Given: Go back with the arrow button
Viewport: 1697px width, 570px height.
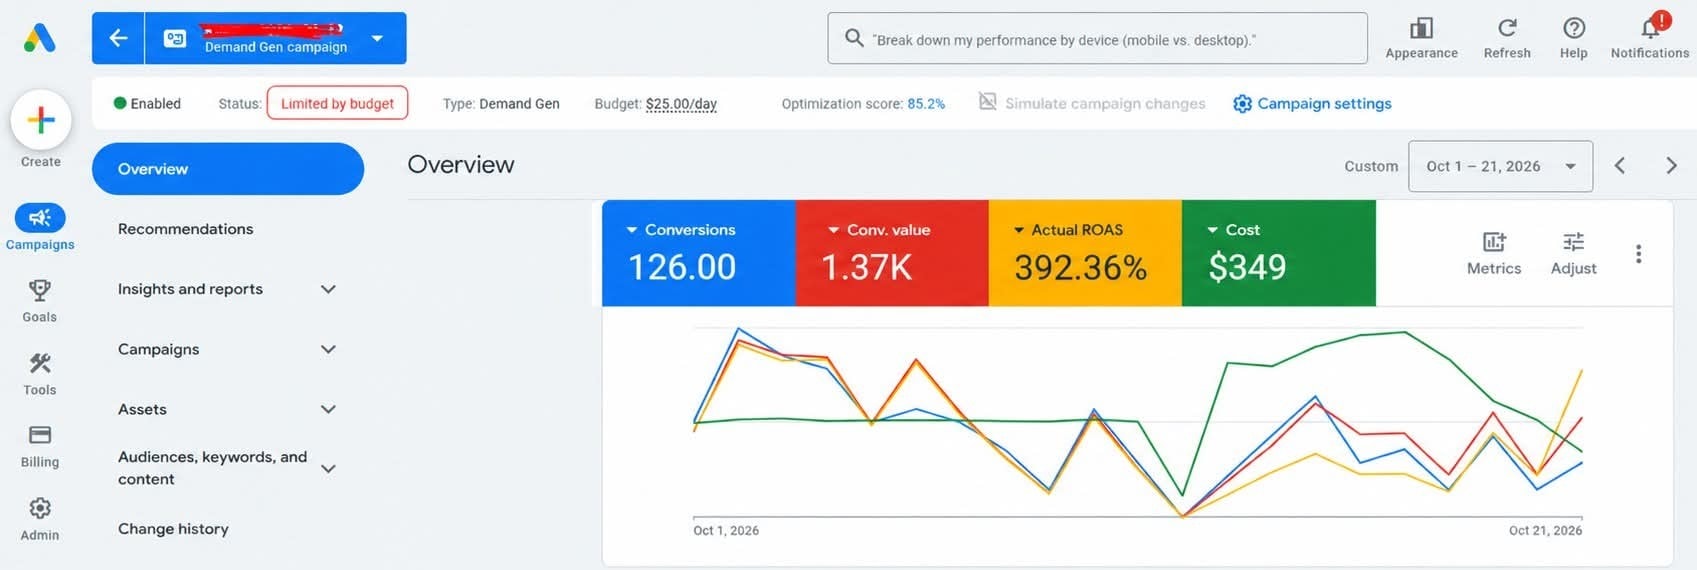Looking at the screenshot, I should [x=118, y=38].
